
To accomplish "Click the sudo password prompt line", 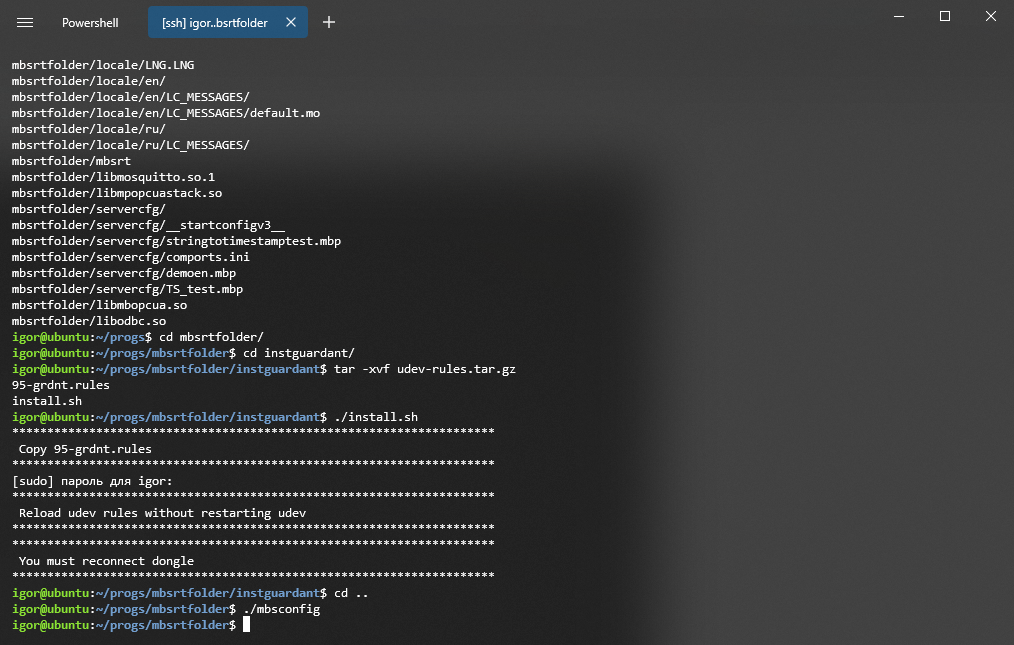I will click(x=90, y=480).
